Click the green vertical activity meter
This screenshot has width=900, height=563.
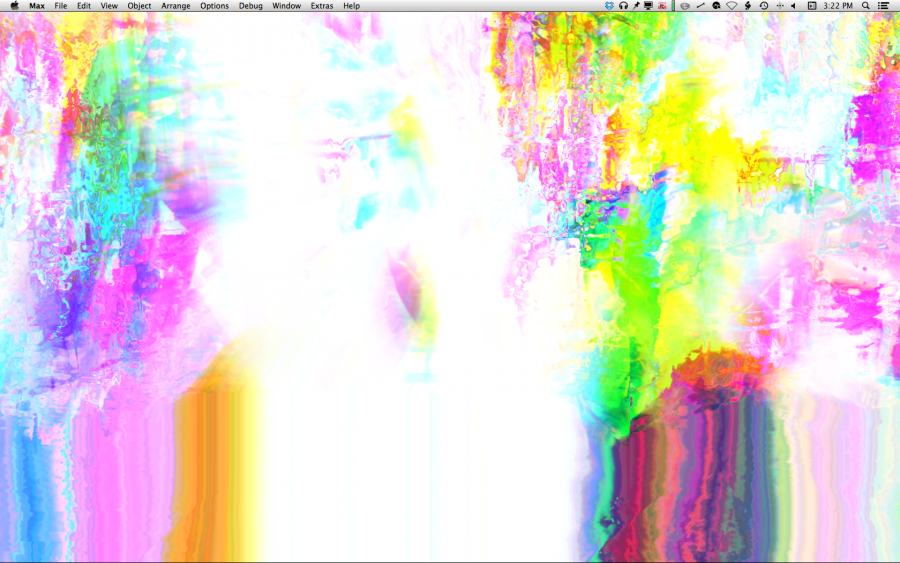[673, 6]
